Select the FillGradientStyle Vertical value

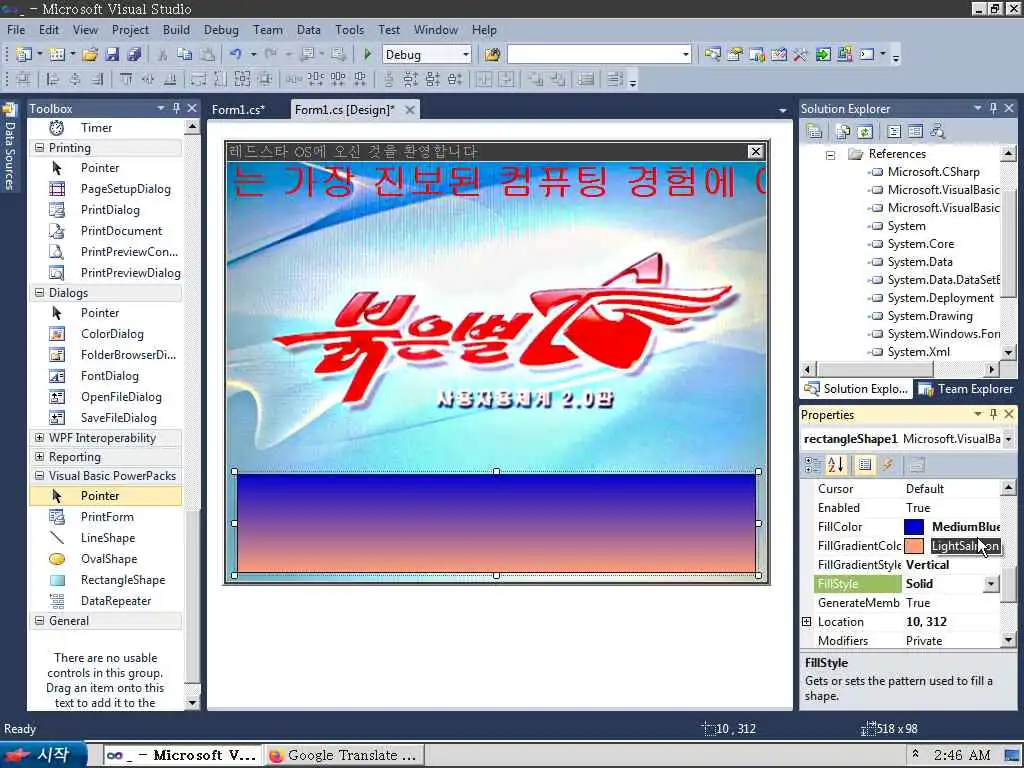point(927,565)
